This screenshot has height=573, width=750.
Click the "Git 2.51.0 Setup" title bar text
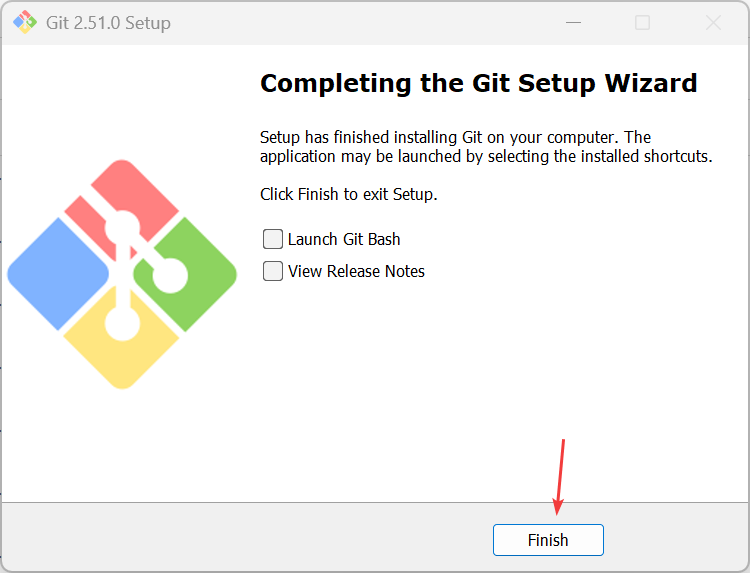[108, 22]
